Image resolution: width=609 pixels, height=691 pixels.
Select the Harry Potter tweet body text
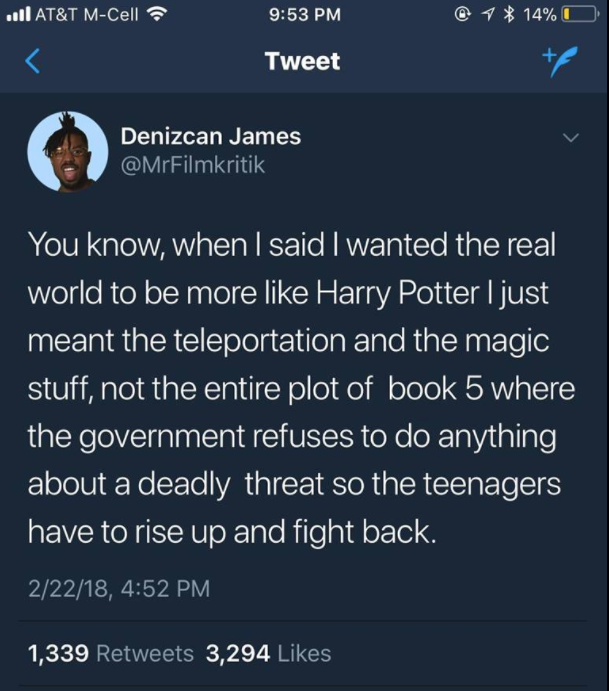[301, 388]
